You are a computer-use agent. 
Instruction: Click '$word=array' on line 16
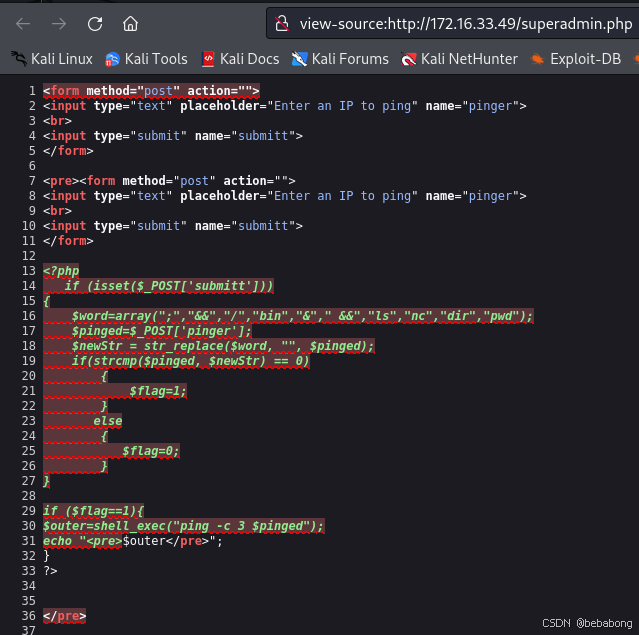point(111,316)
